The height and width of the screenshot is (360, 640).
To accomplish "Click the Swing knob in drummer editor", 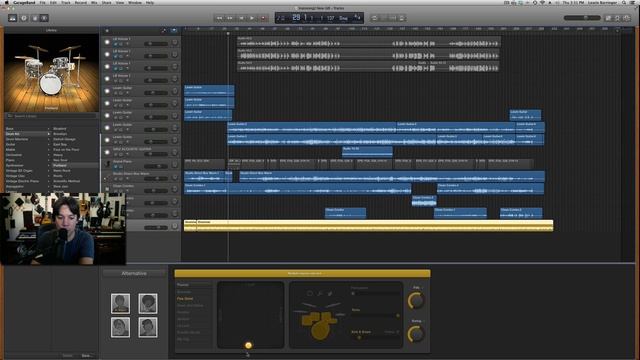I will click(416, 334).
